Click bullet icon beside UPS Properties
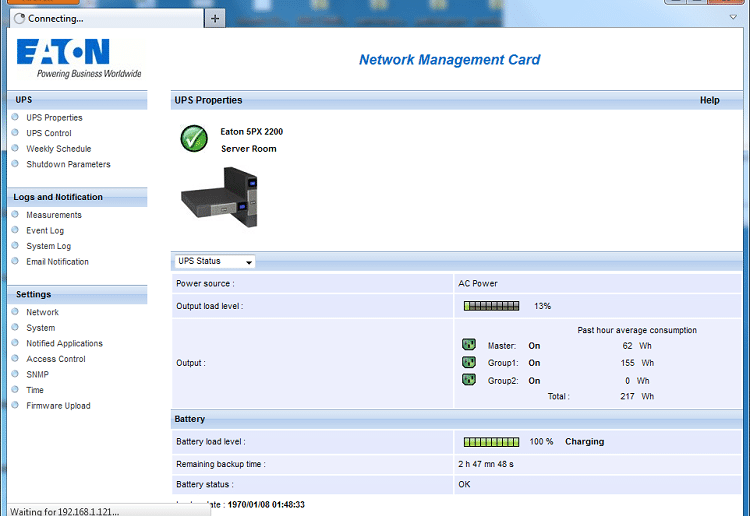Viewport: 750px width, 516px height. click(15, 117)
